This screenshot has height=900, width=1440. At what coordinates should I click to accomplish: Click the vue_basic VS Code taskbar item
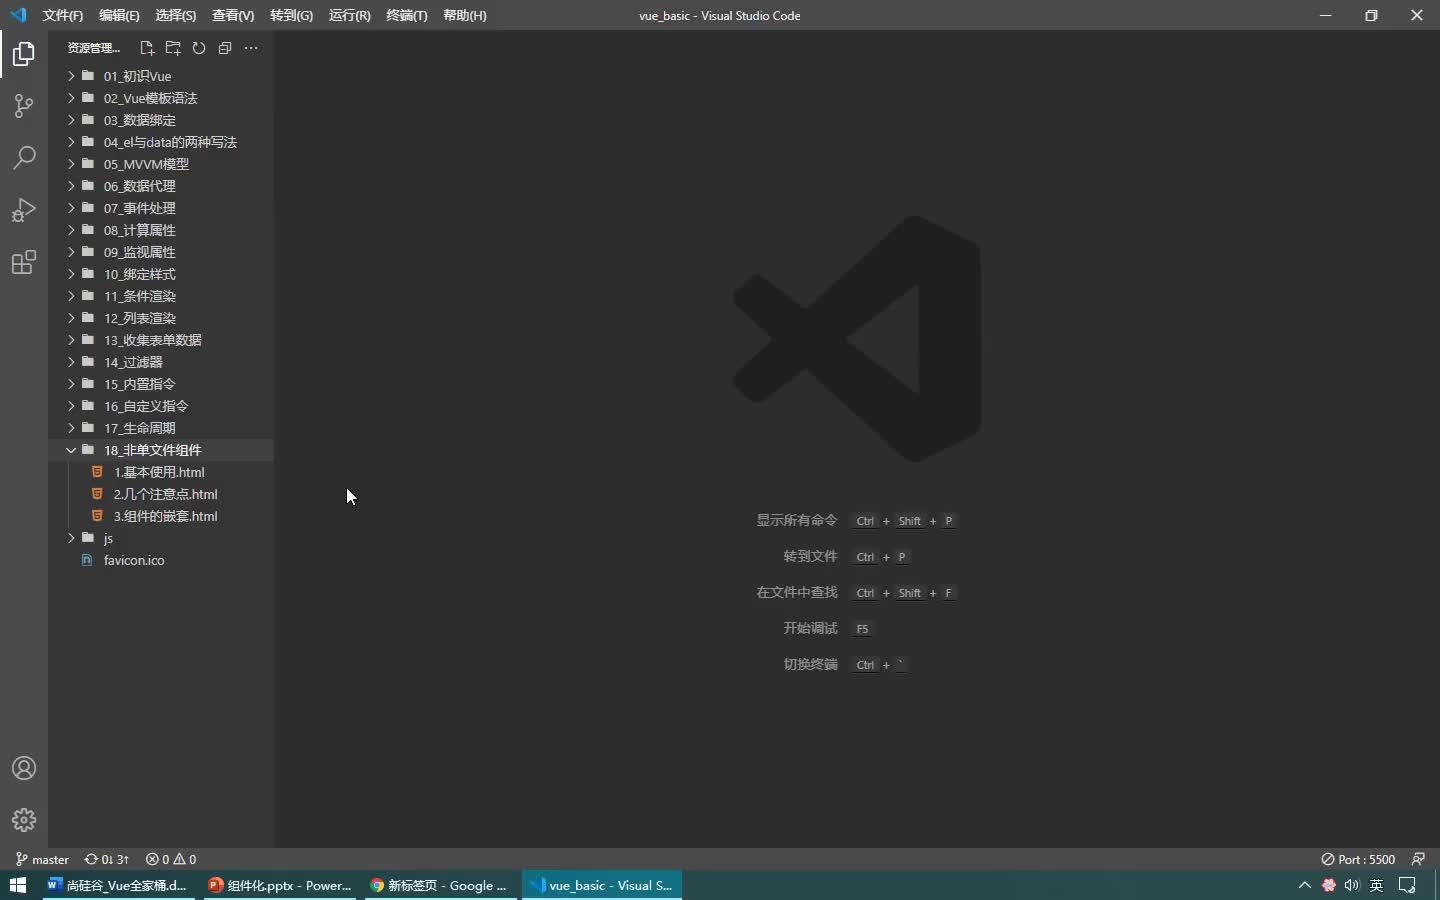pyautogui.click(x=602, y=885)
